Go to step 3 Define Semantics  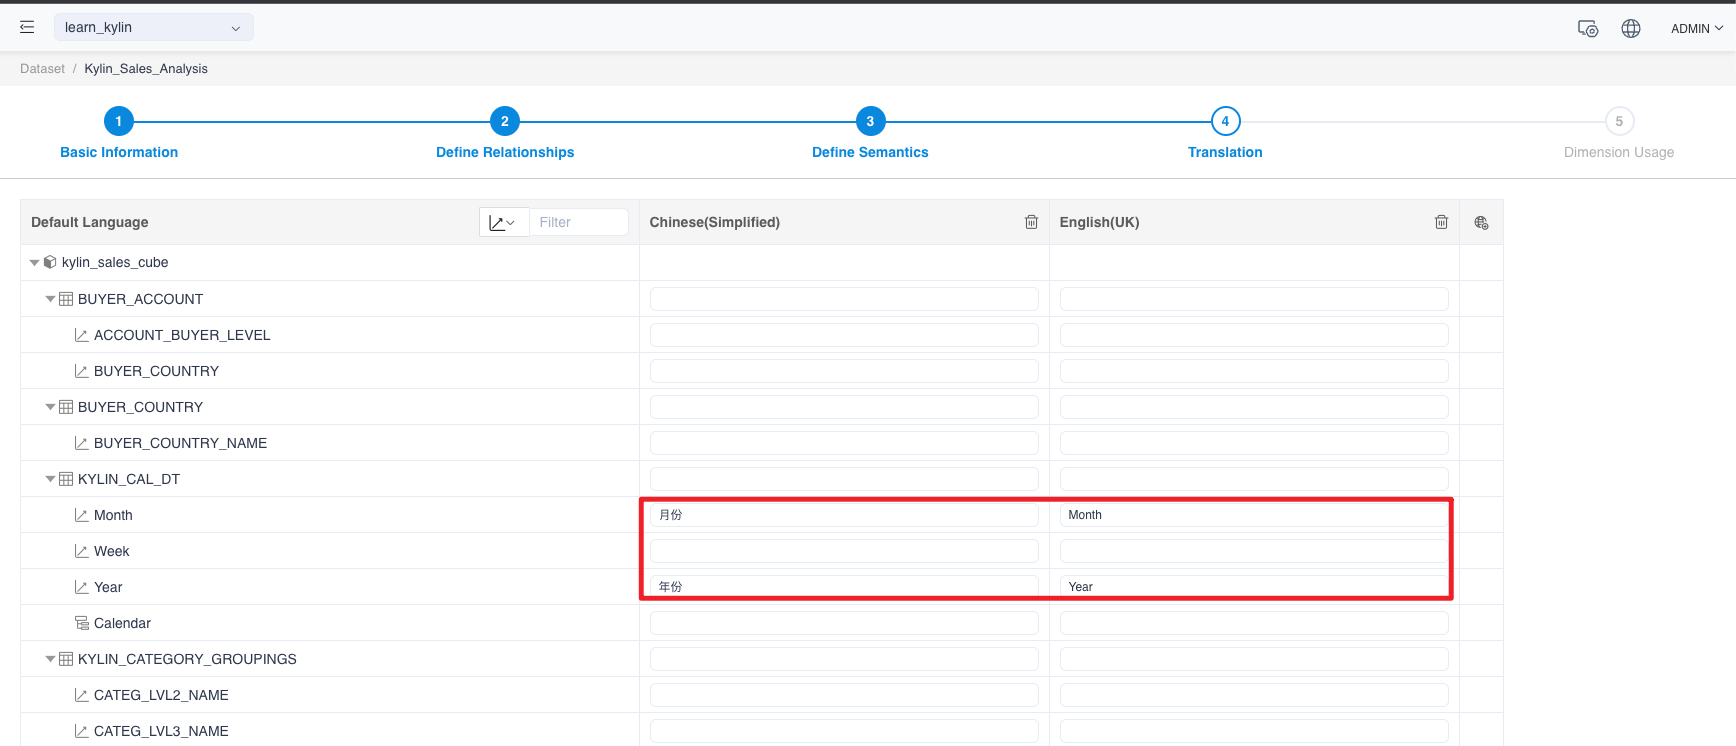(870, 122)
